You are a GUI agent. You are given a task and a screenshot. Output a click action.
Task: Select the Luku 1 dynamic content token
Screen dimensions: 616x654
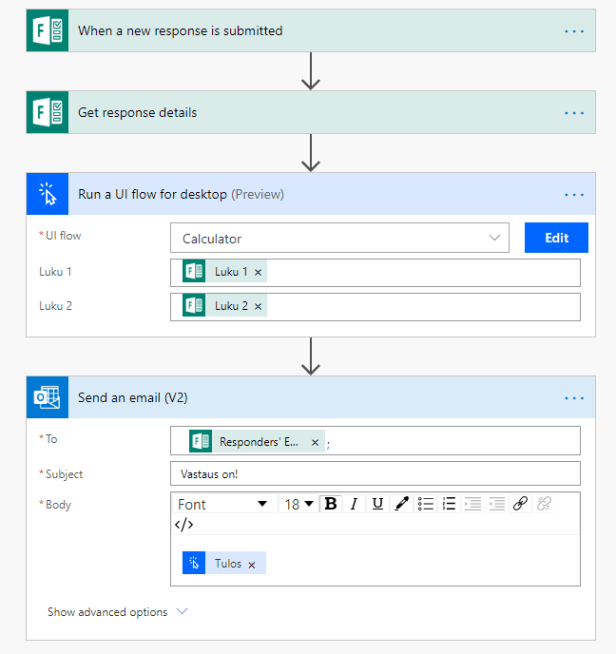(224, 272)
